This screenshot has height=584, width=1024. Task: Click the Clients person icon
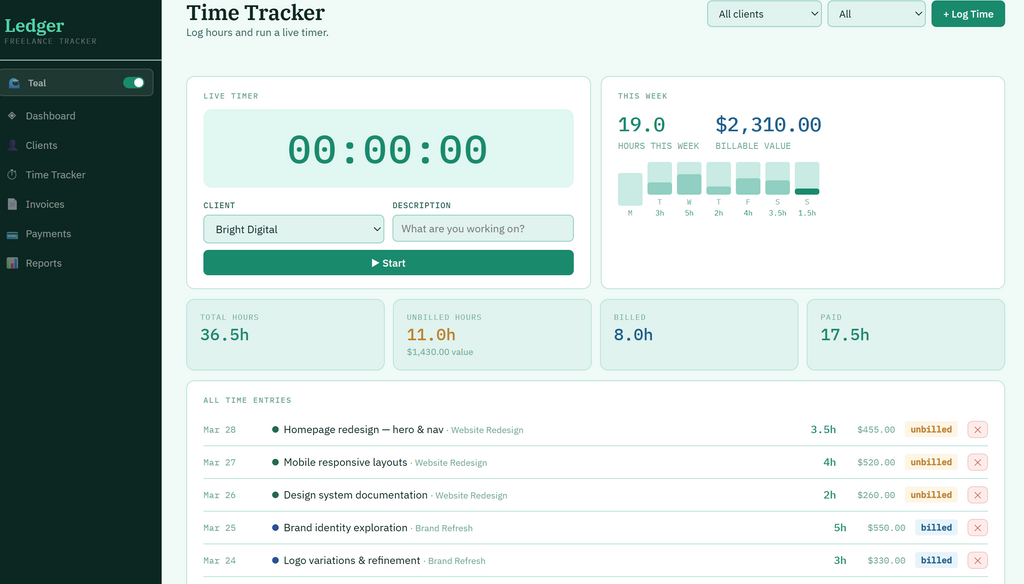(12, 145)
